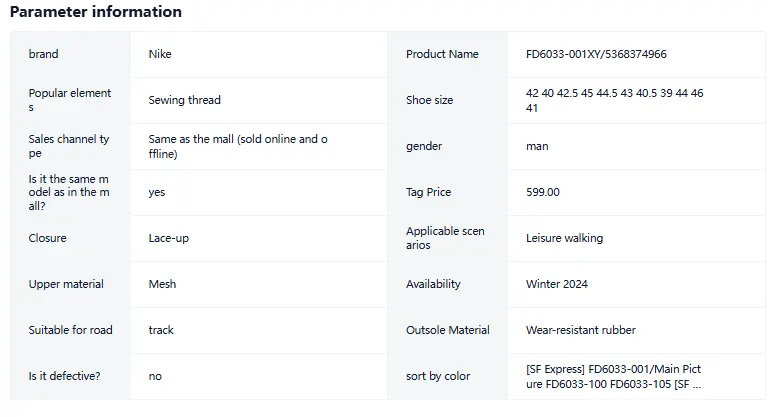Image resolution: width=769 pixels, height=417 pixels.
Task: Select the Wear-resistant rubber outsole value
Action: (x=581, y=330)
